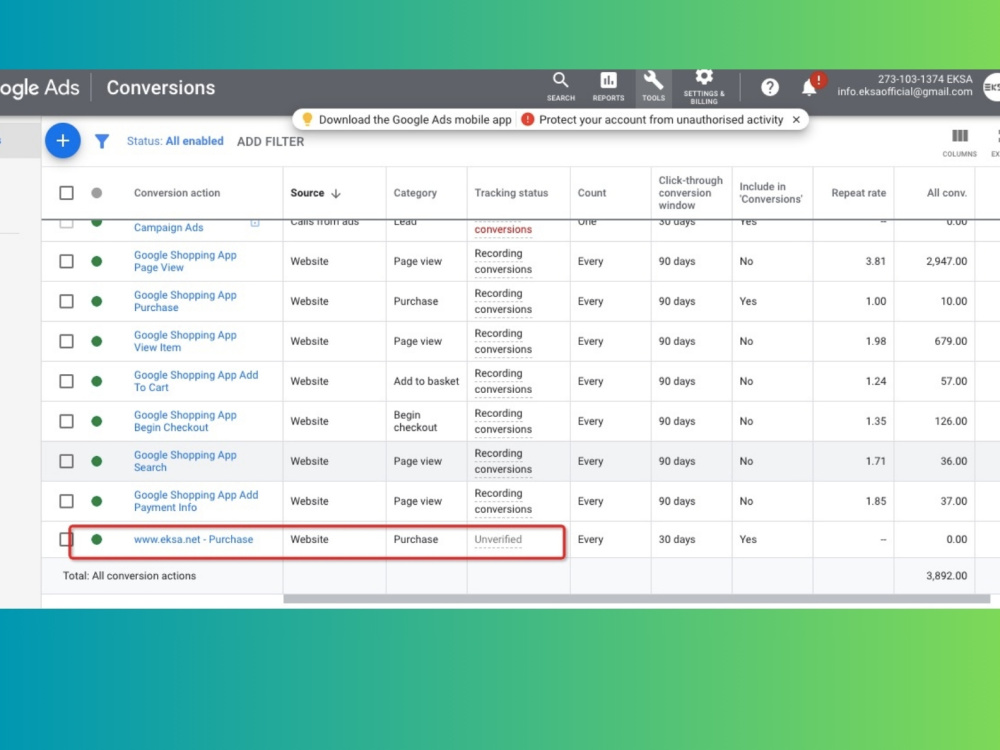Click the Repeat rate column header
Image resolution: width=1000 pixels, height=750 pixels.
[858, 193]
